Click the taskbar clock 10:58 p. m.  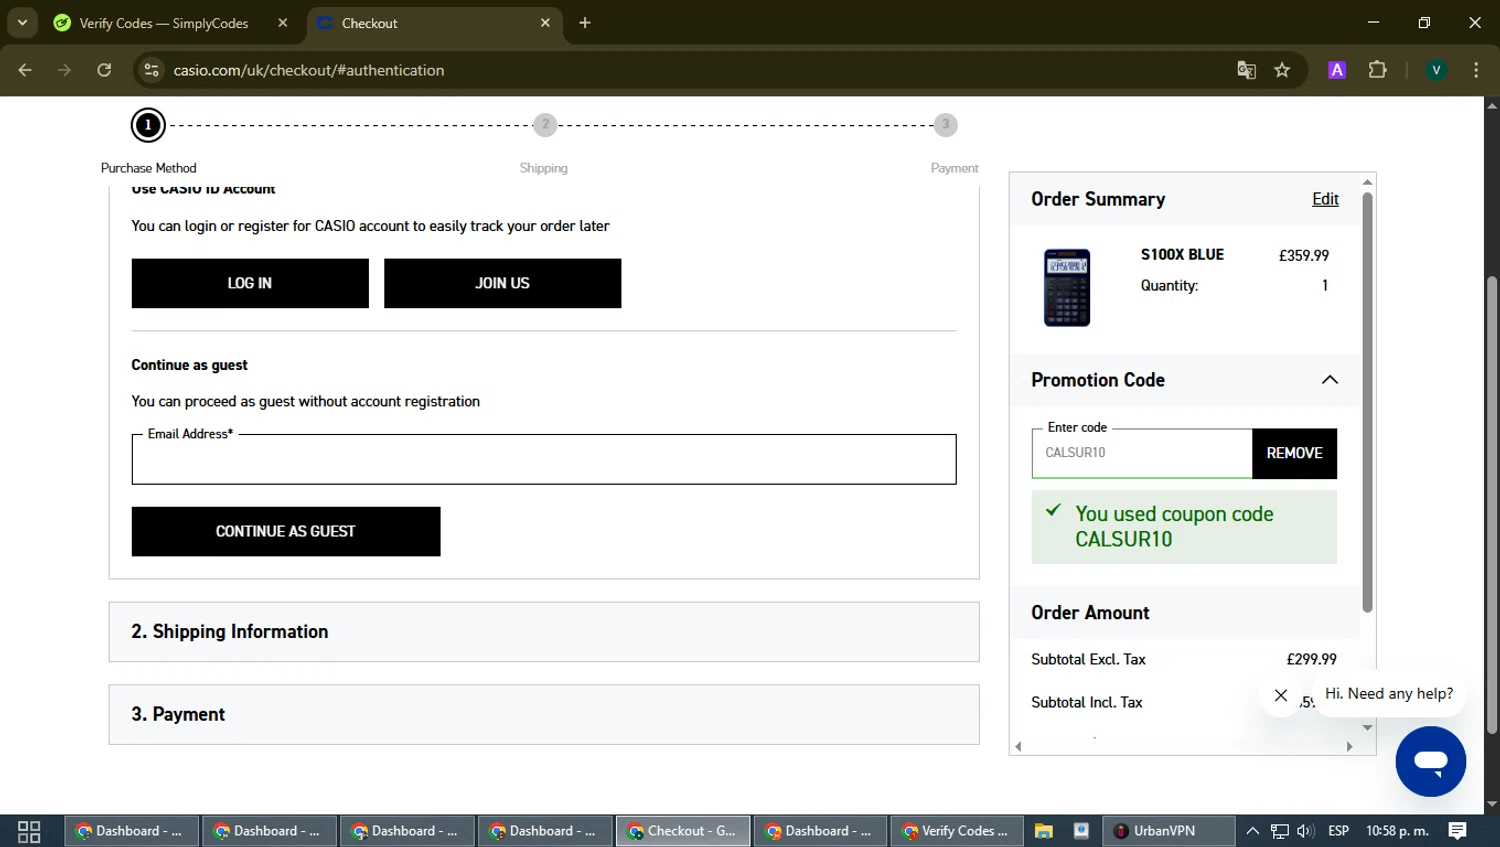(1397, 831)
